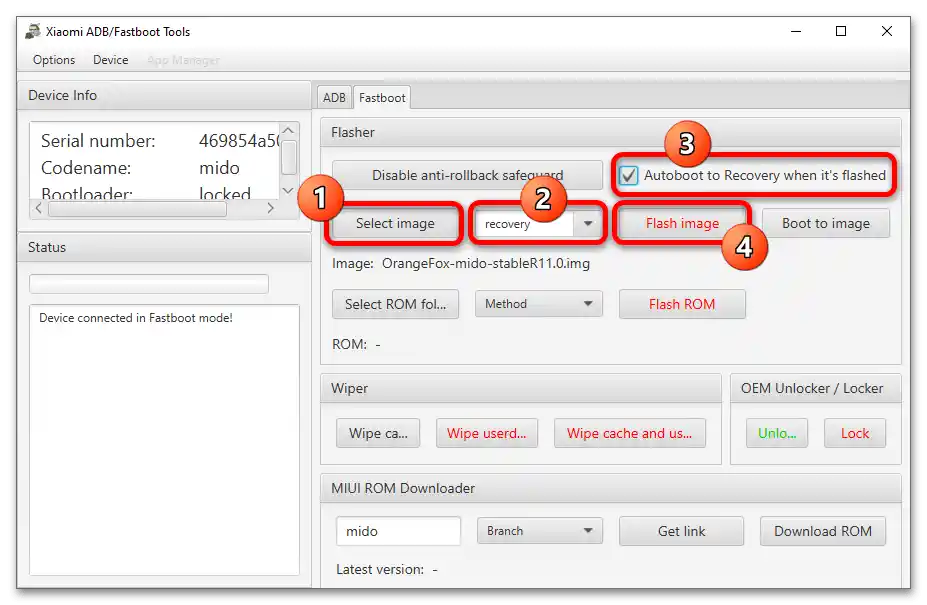
Task: Click the Device Info horizontal scrollbar thumb
Action: tap(137, 209)
